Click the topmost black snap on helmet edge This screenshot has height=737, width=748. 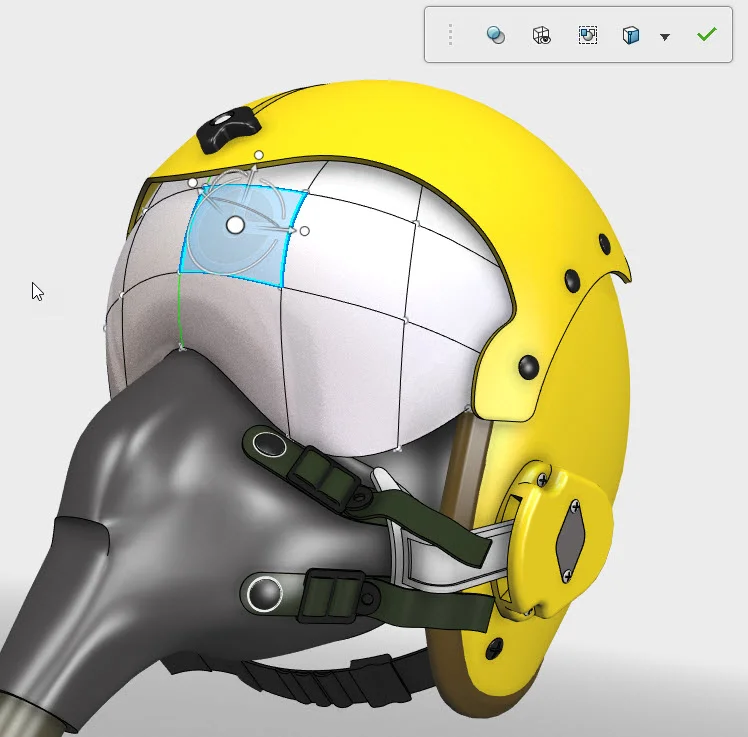point(604,241)
